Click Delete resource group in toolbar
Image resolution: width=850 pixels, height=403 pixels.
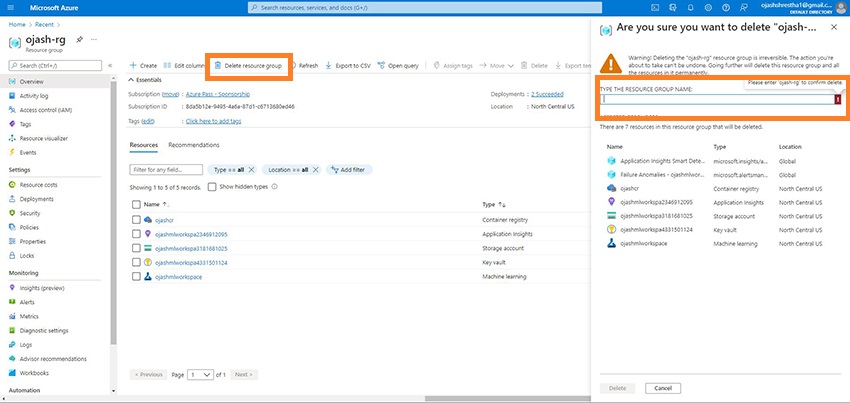(x=248, y=66)
